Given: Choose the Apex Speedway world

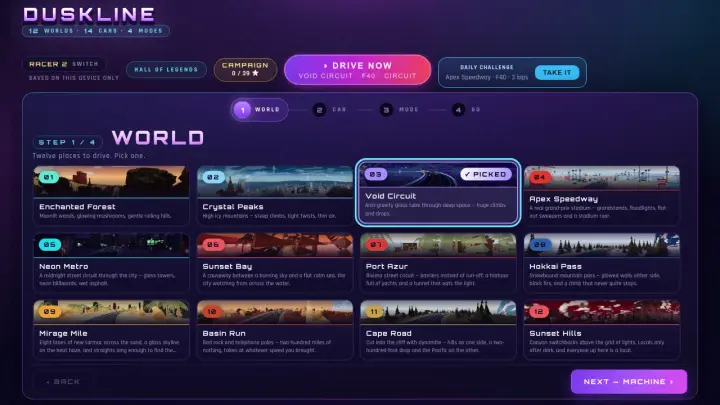Looking at the screenshot, I should click(602, 195).
